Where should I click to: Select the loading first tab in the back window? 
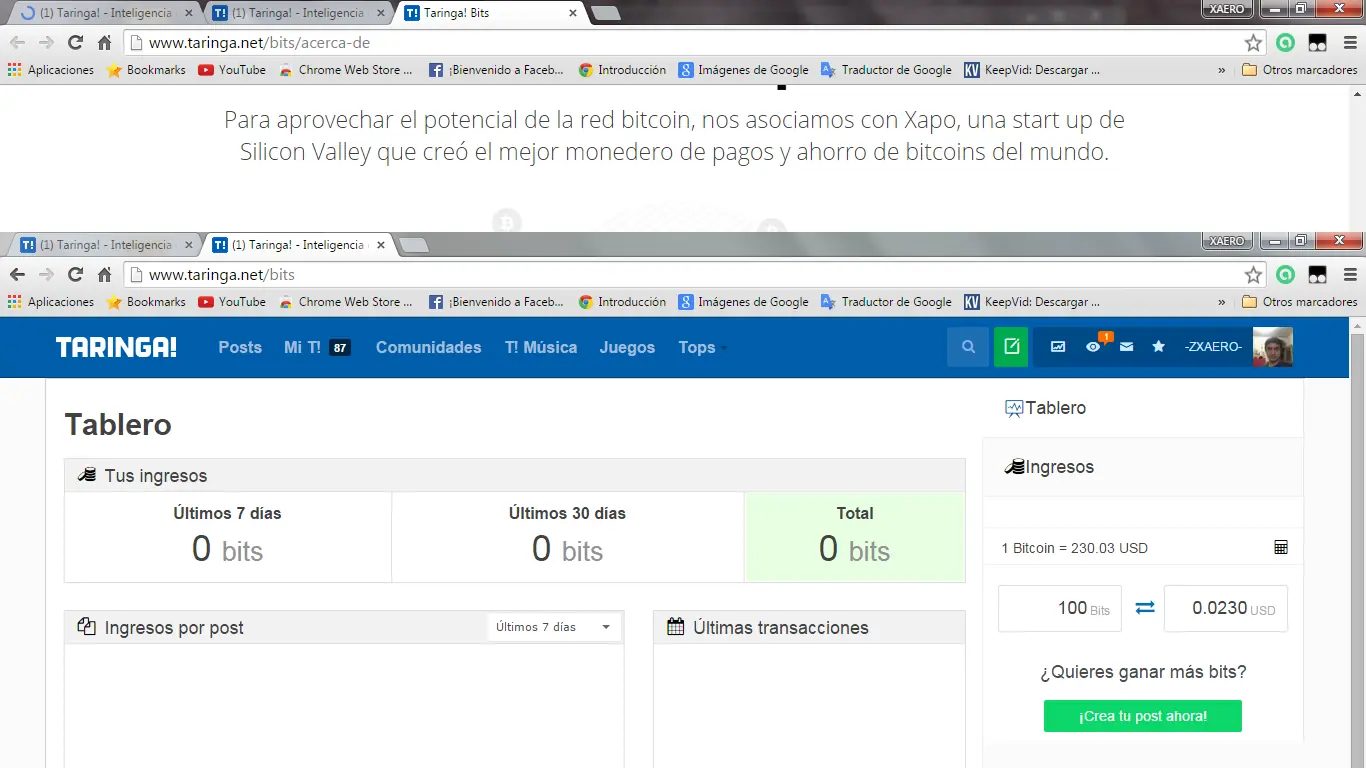pyautogui.click(x=104, y=13)
